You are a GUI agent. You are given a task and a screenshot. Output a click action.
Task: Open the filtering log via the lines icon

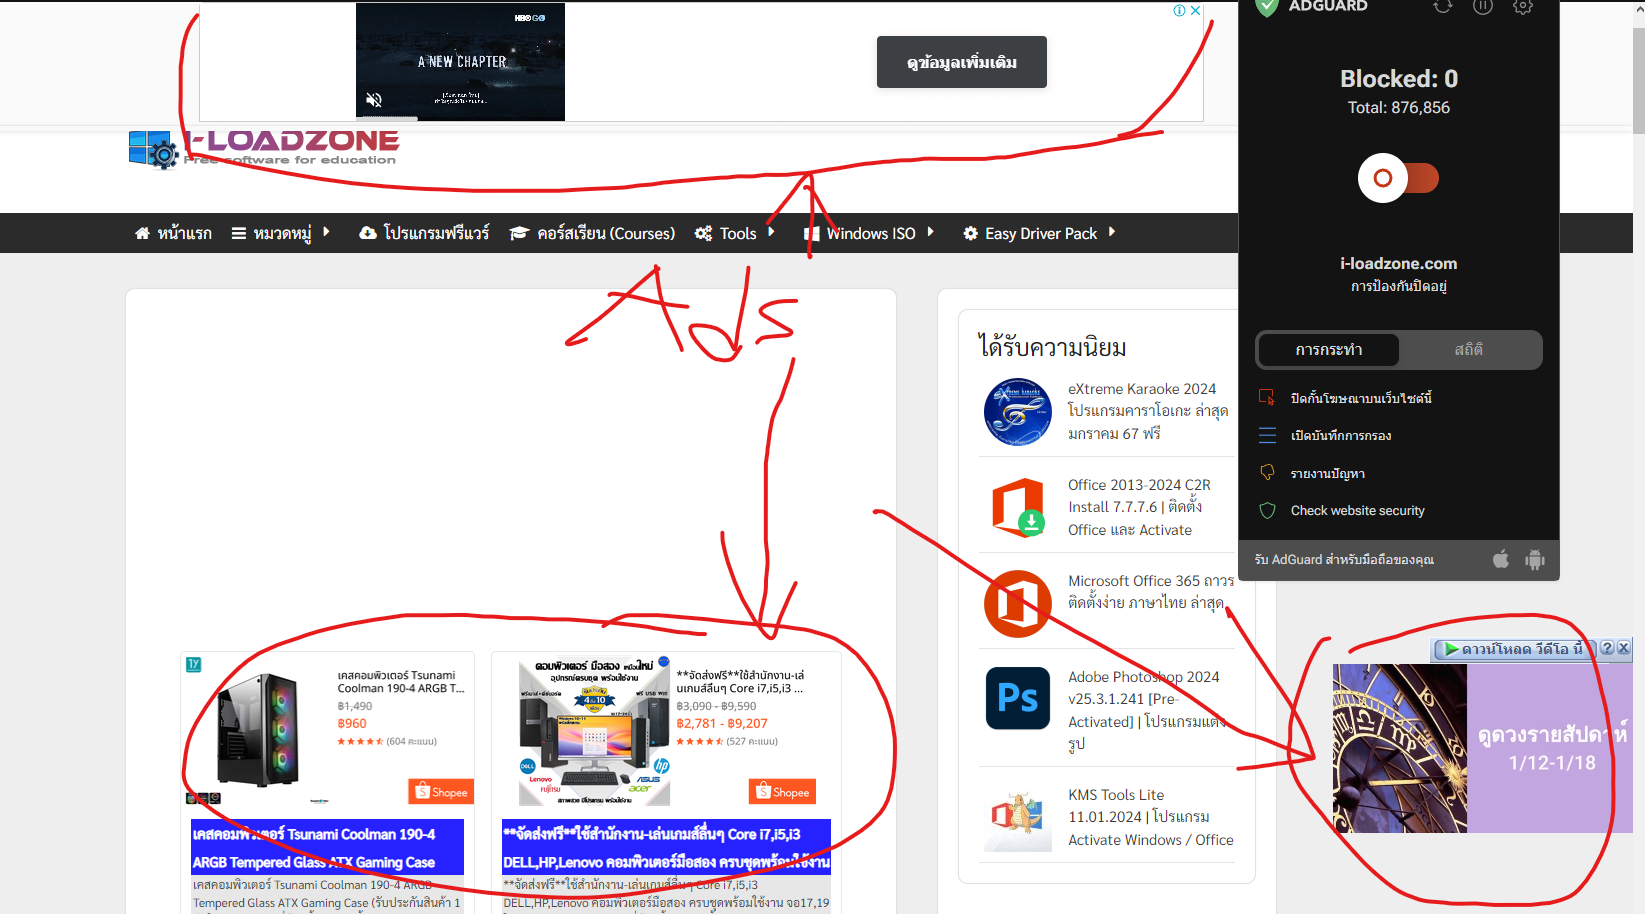pos(1267,435)
